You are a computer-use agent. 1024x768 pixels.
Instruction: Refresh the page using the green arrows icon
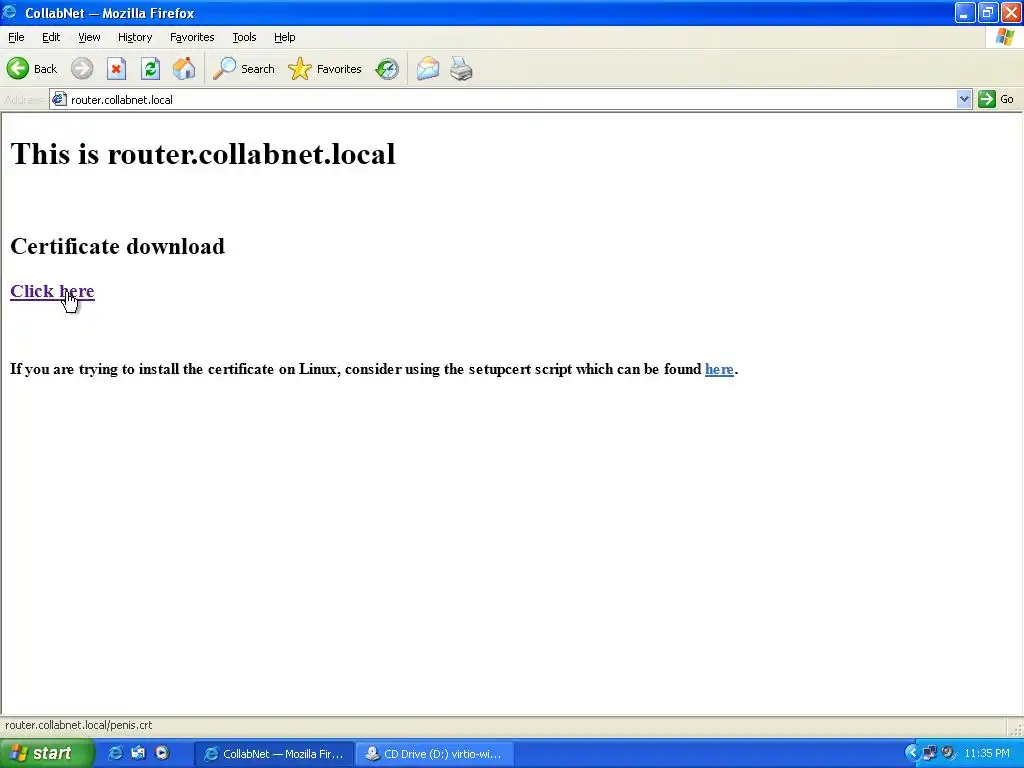pos(150,69)
